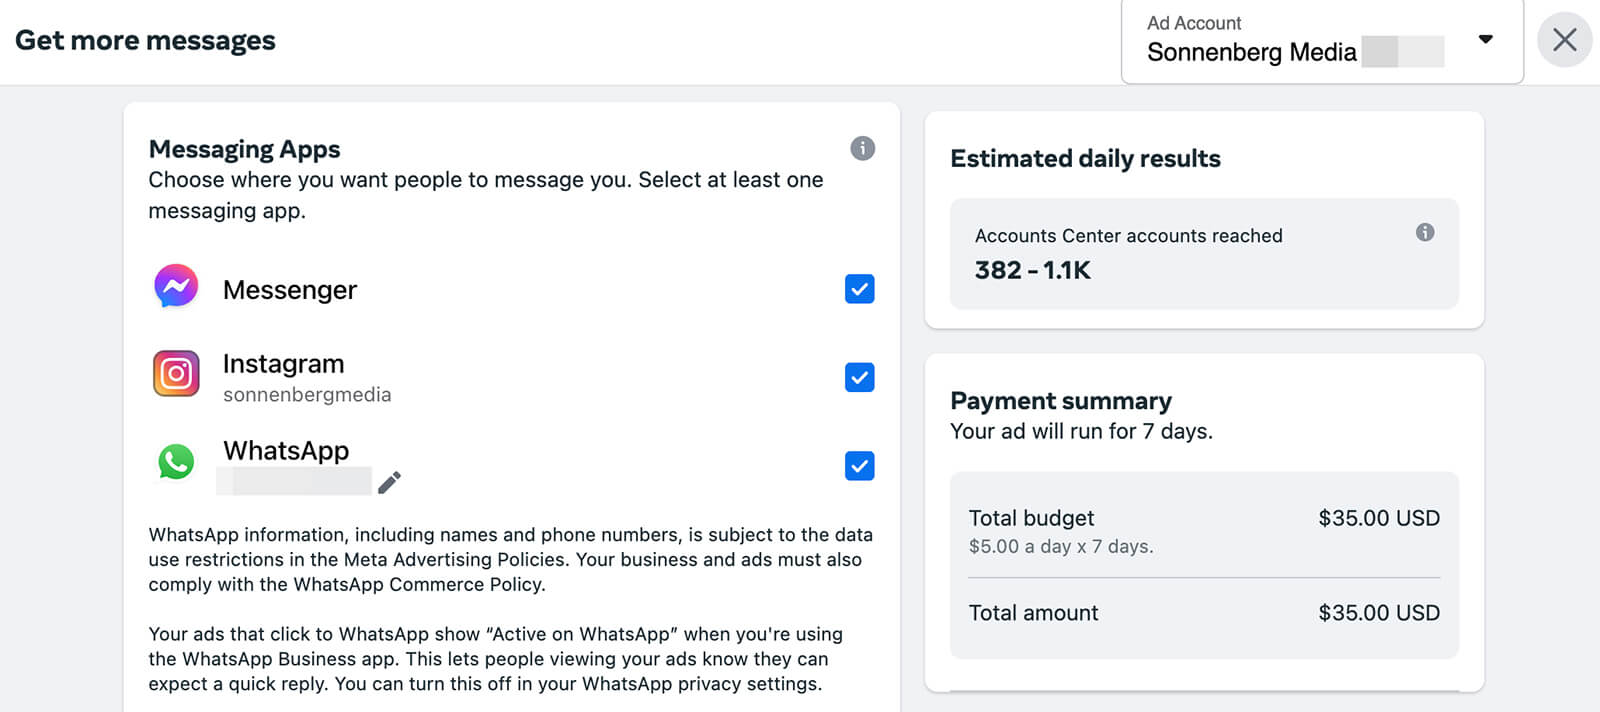Select the WhatsApp label

tap(286, 451)
